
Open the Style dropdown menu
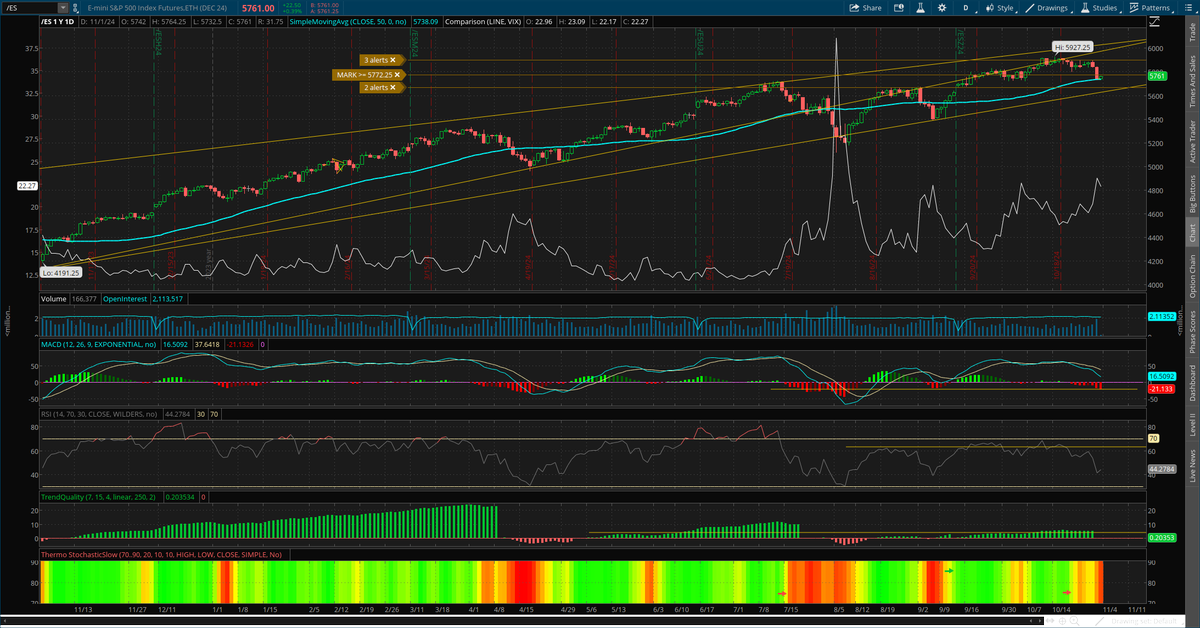pyautogui.click(x=1000, y=7)
